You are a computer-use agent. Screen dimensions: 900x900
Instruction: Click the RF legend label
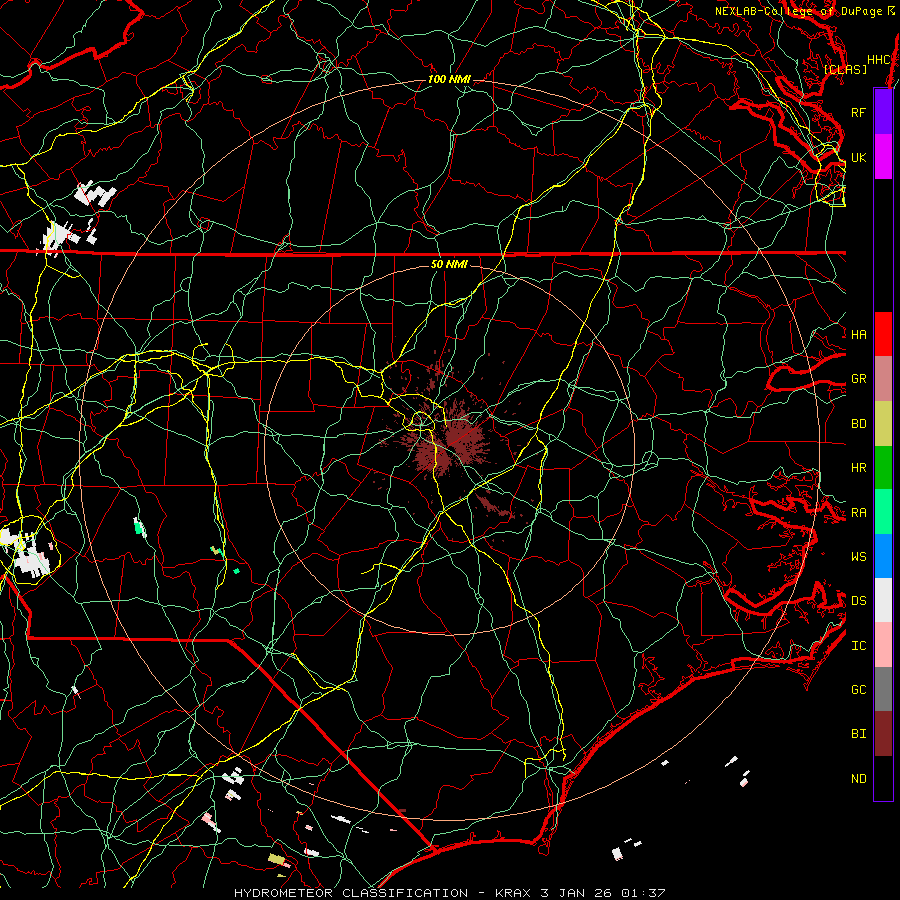tap(859, 112)
